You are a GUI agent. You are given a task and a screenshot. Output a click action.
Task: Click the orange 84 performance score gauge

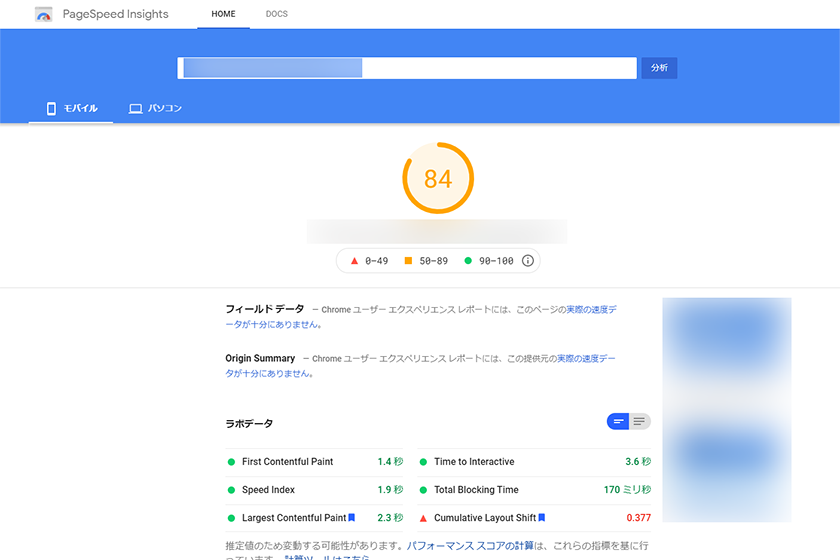pos(438,179)
